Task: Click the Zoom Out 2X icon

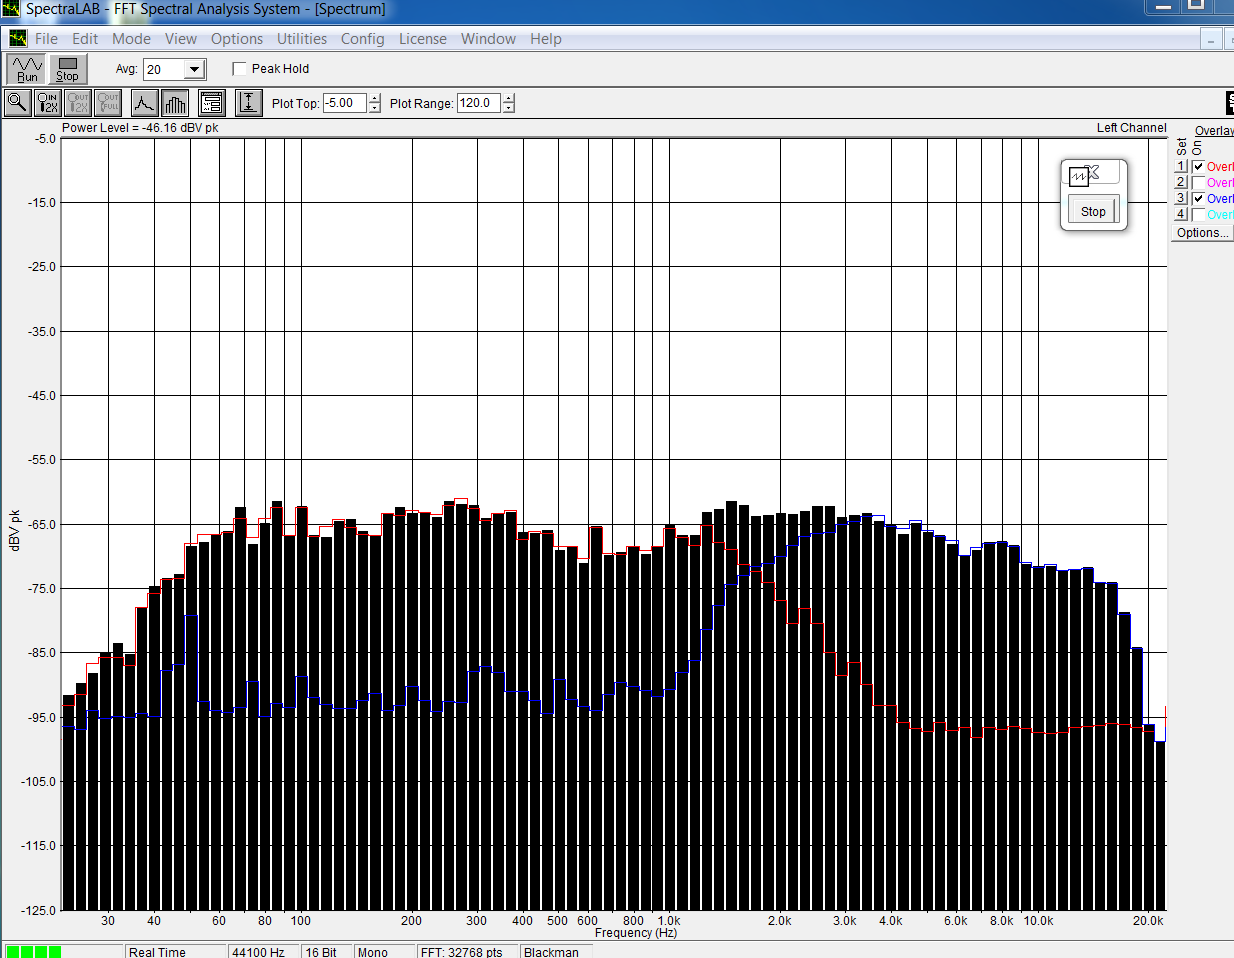Action: click(77, 102)
